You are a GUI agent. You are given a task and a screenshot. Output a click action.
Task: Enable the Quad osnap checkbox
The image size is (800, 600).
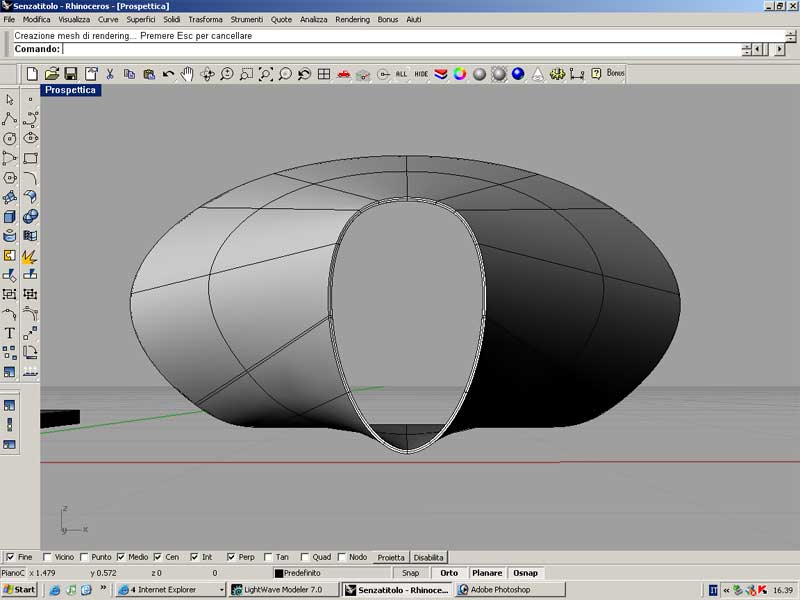point(304,557)
